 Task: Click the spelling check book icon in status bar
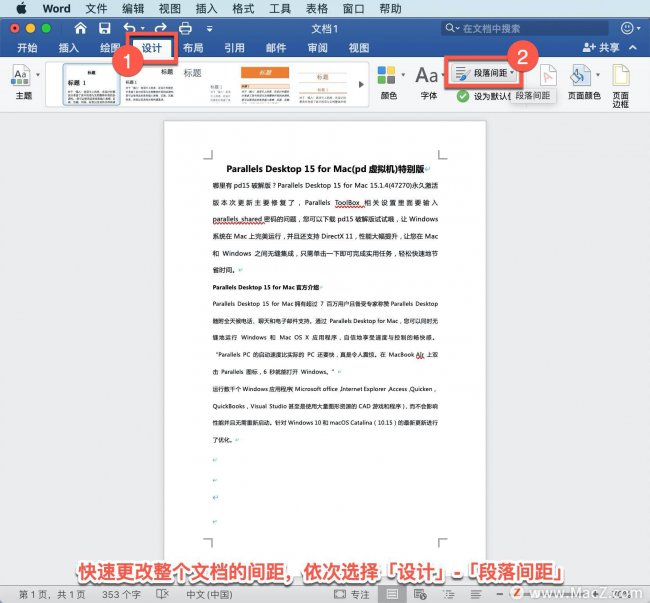(162, 594)
